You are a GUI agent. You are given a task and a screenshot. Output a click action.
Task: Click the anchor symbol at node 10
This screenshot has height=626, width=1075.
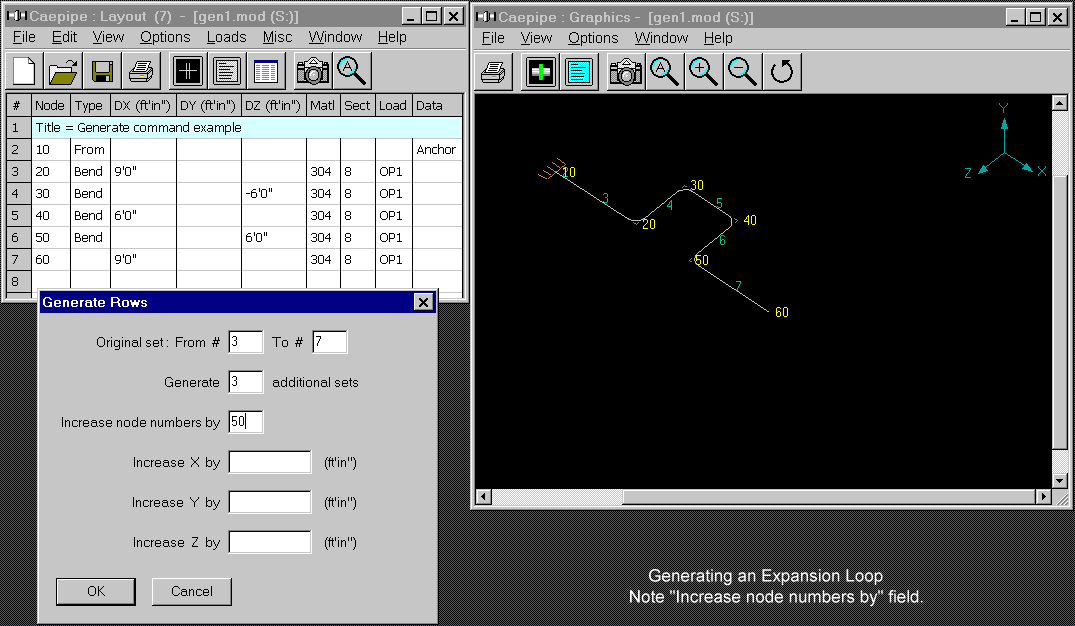[551, 169]
